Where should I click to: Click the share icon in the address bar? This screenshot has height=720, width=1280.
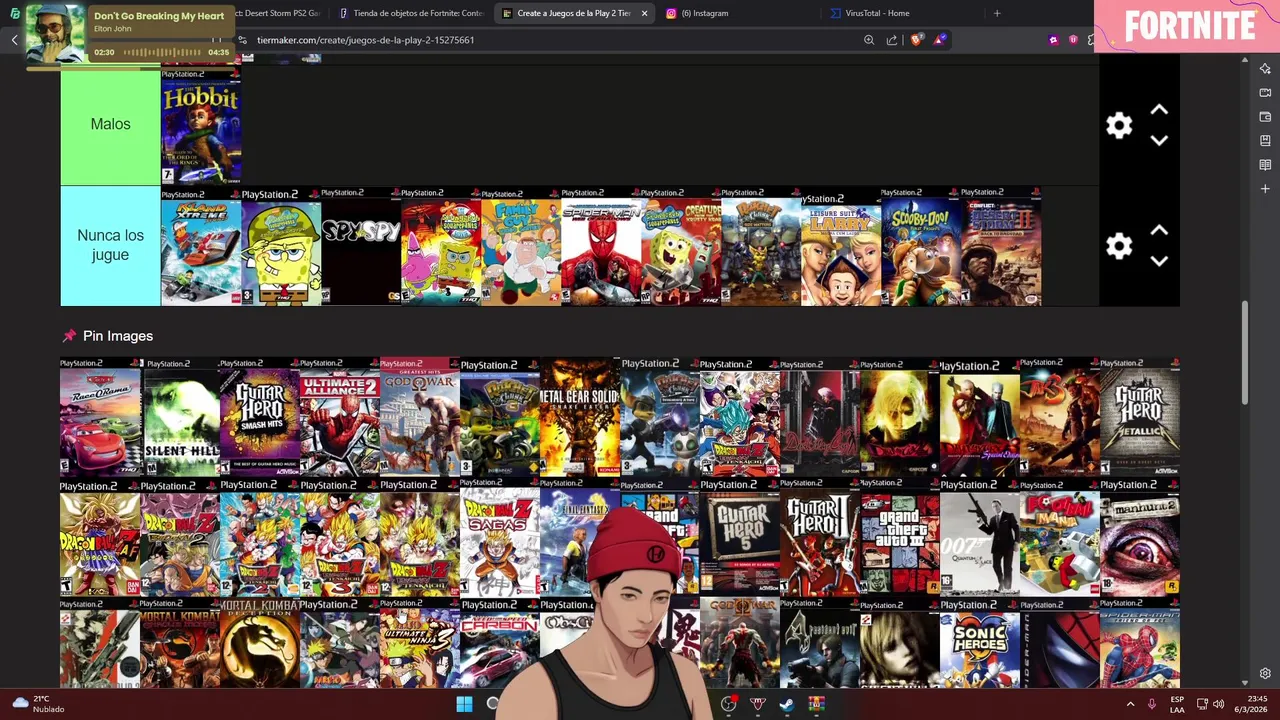coord(892,40)
